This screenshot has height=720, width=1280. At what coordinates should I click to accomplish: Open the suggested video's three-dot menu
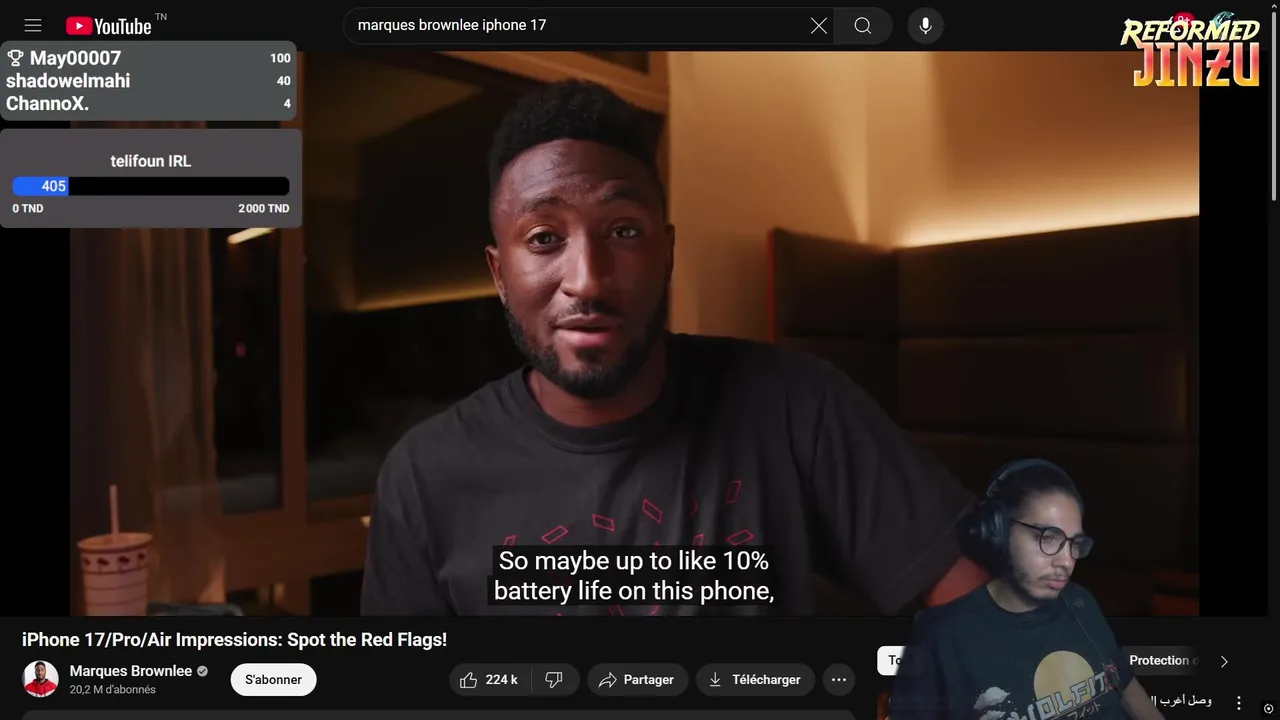click(x=1239, y=703)
